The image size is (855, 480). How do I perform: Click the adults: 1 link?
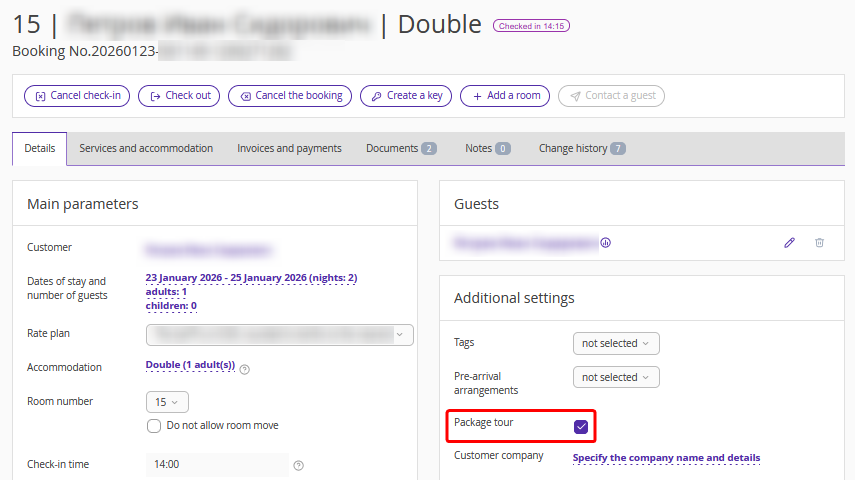coord(166,292)
